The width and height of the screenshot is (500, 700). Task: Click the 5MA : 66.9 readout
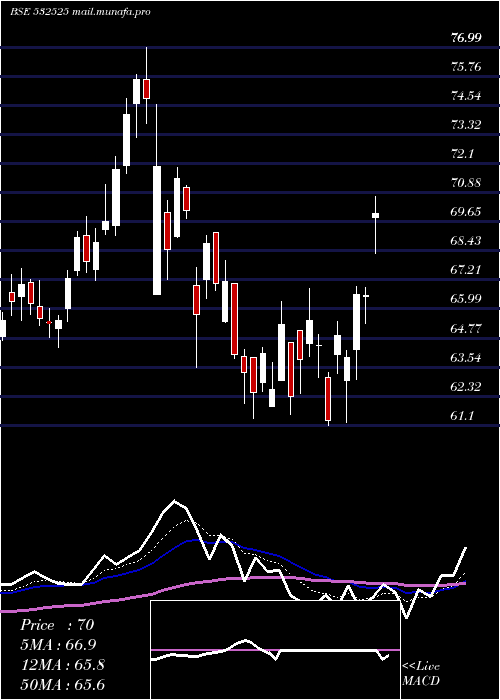pyautogui.click(x=58, y=644)
